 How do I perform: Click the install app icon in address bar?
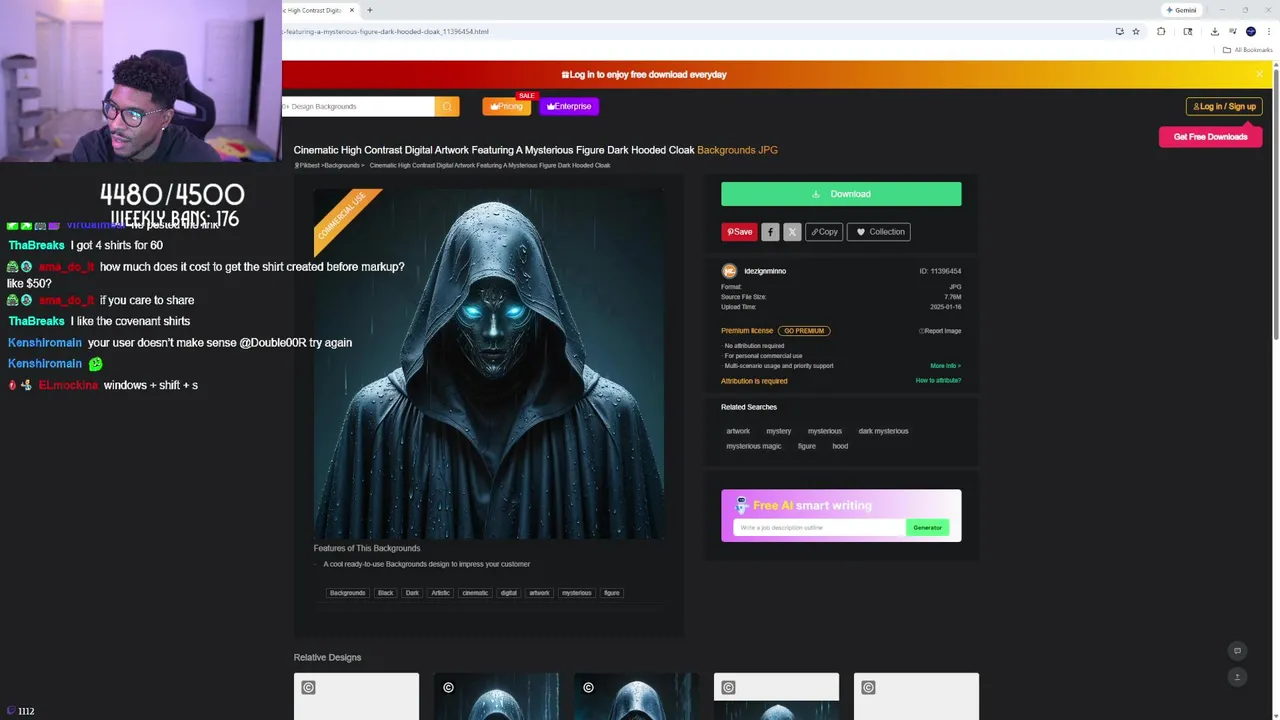(x=1119, y=31)
